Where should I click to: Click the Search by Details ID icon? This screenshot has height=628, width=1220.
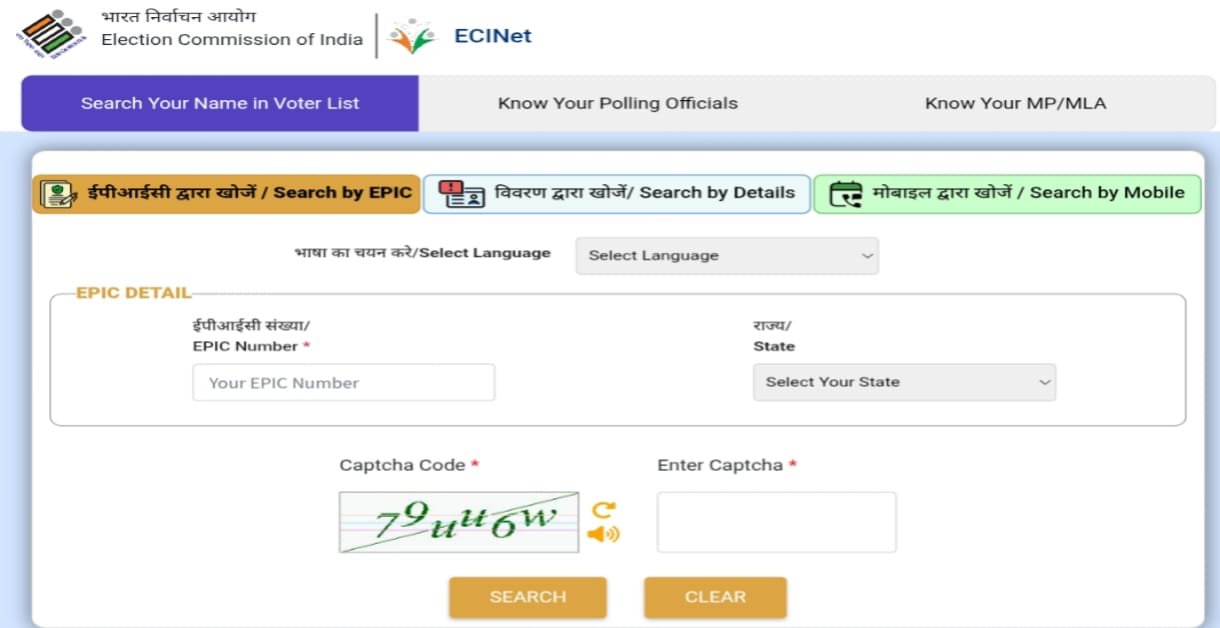pyautogui.click(x=461, y=194)
